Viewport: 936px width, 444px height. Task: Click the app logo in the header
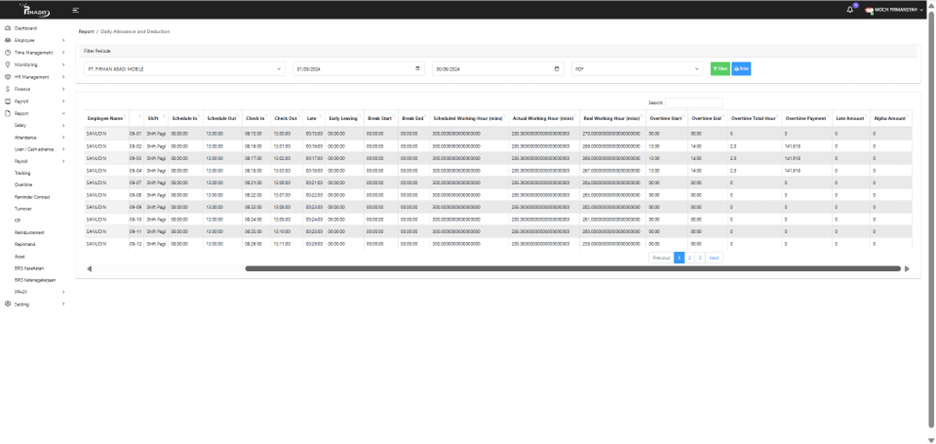coord(34,10)
